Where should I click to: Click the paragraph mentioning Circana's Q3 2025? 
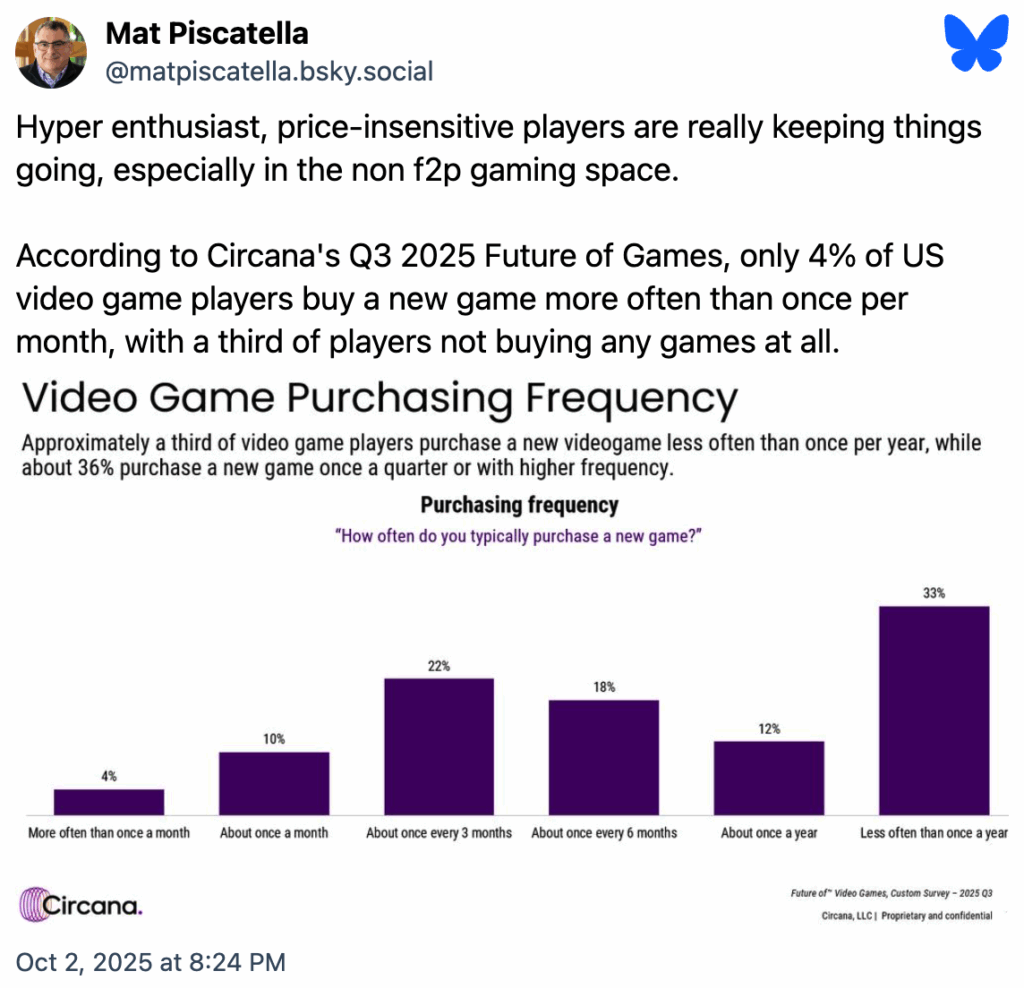480,300
